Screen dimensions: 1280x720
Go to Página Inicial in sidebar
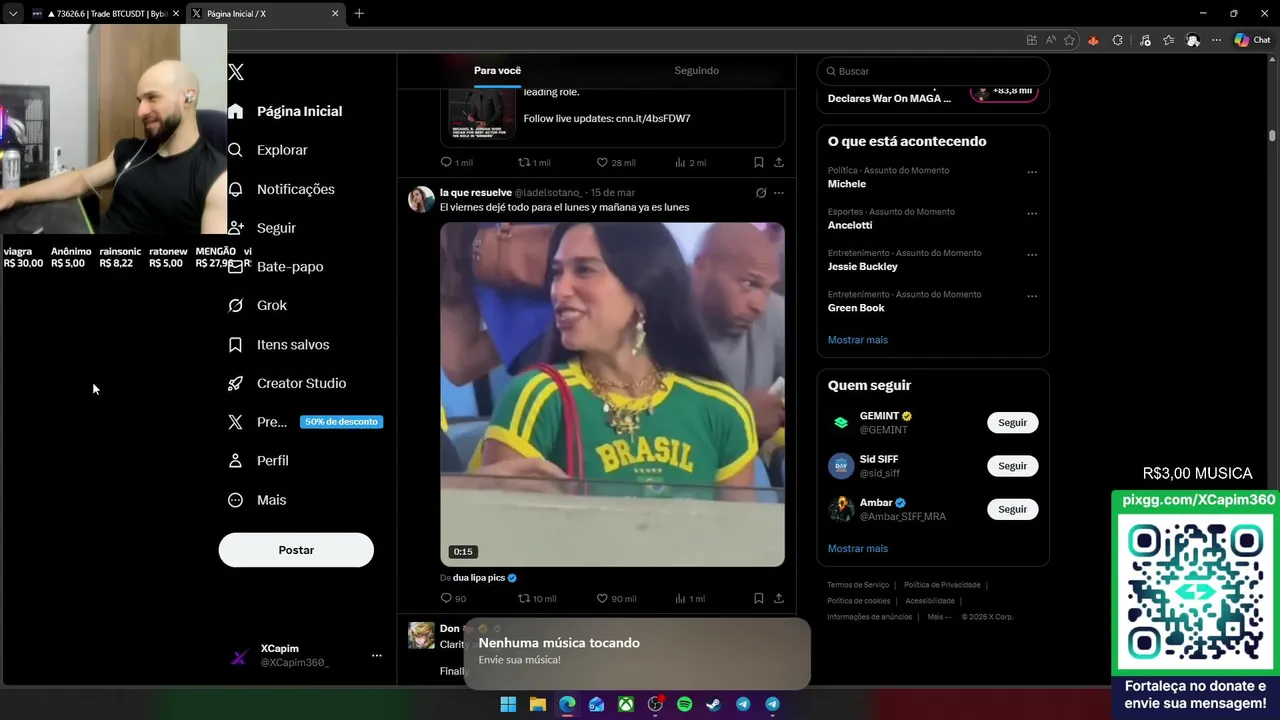(x=285, y=111)
